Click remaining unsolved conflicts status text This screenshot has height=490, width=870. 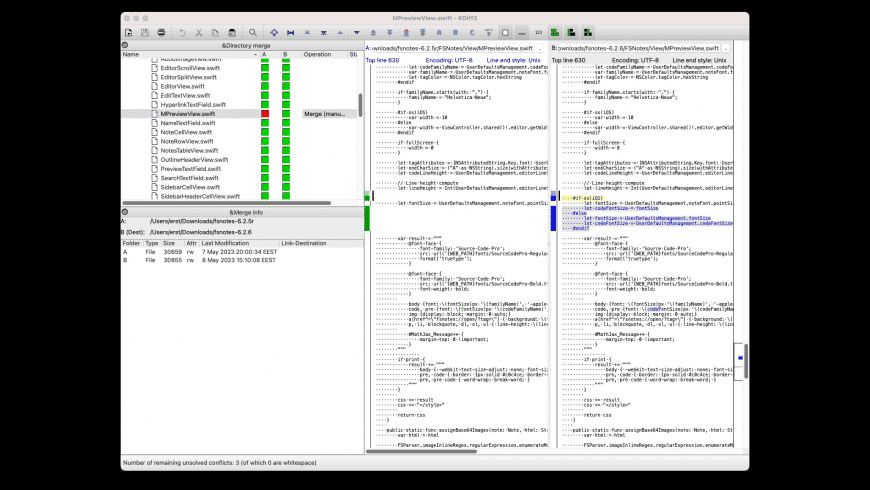[220, 462]
